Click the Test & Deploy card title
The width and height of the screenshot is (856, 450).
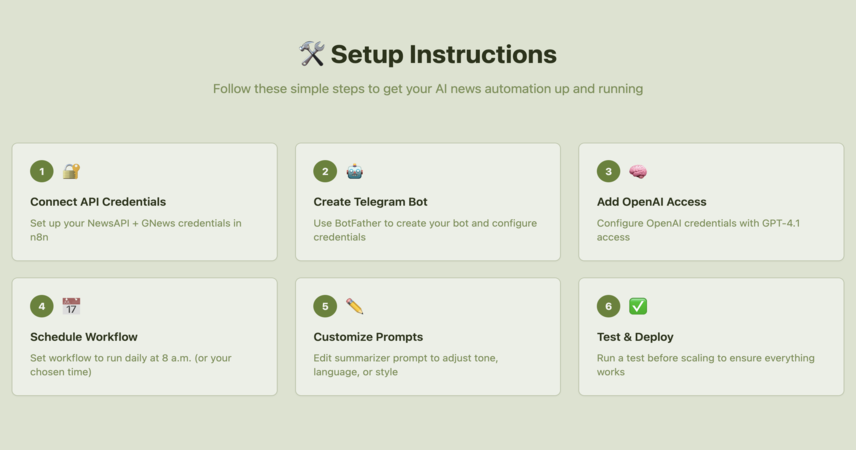pyautogui.click(x=635, y=337)
